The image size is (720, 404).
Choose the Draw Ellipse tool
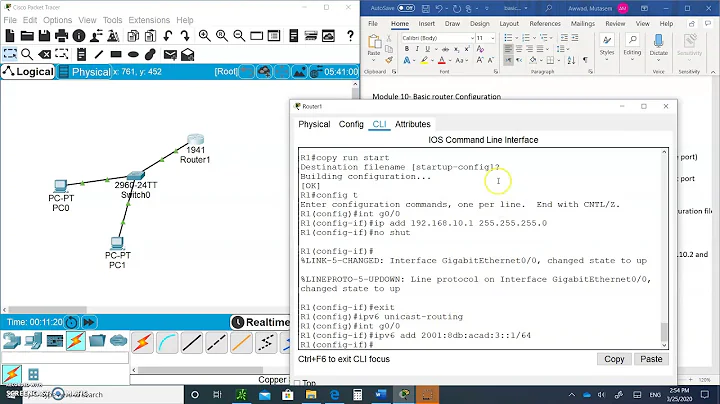pos(133,55)
